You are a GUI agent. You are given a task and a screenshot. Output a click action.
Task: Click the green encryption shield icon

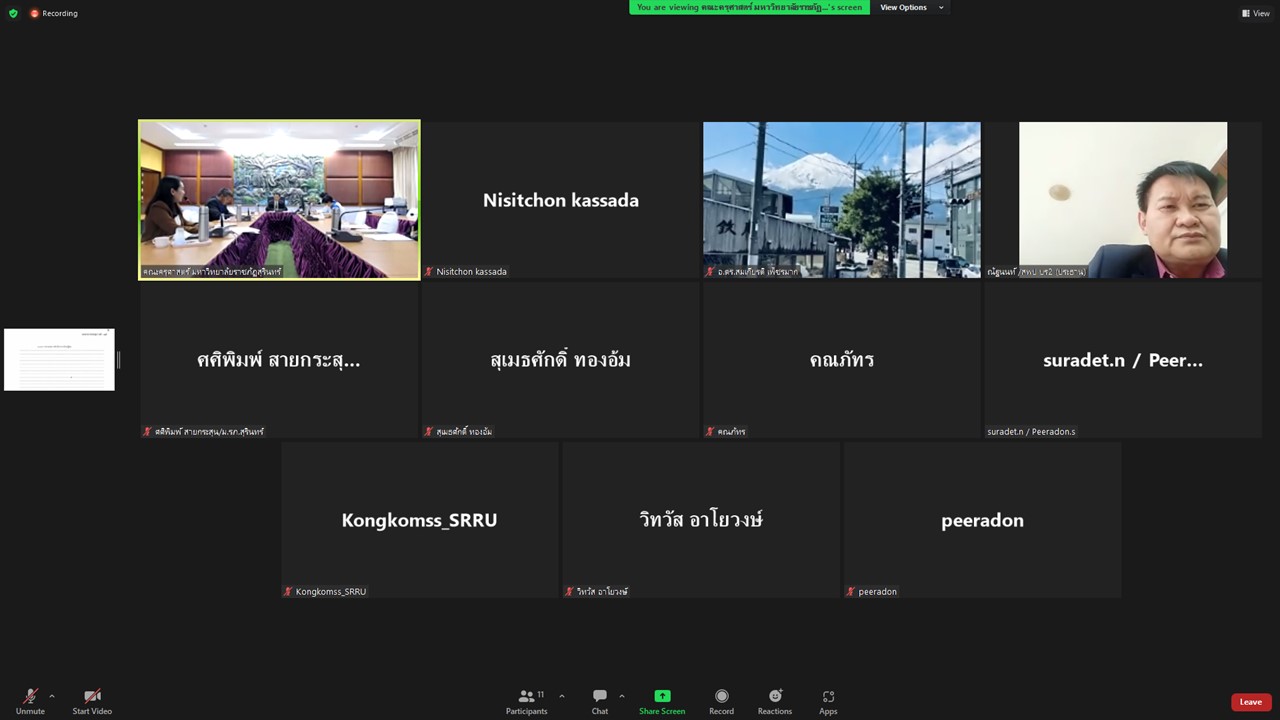point(13,13)
